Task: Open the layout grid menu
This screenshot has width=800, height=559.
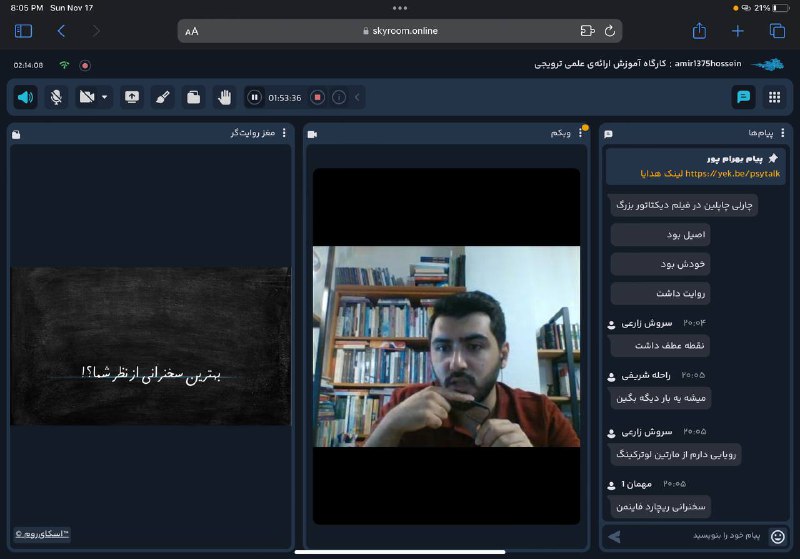Action: (x=774, y=97)
